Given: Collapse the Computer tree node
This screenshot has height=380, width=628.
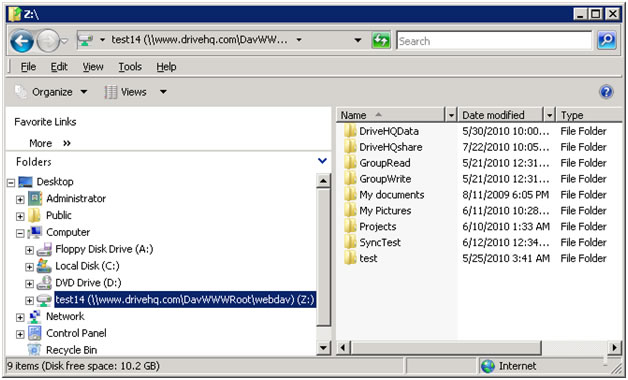Looking at the screenshot, I should 20,233.
